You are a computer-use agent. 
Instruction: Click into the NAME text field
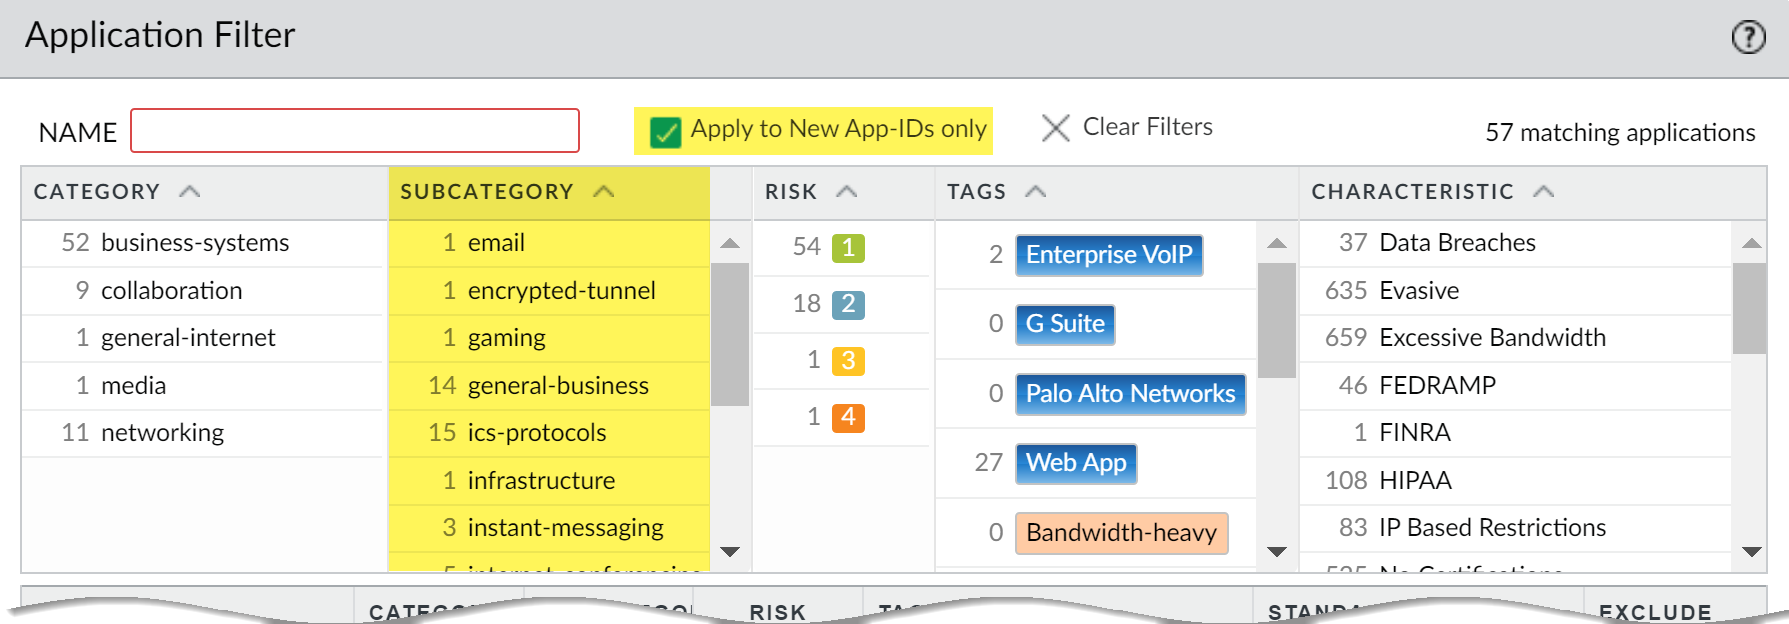(x=355, y=131)
